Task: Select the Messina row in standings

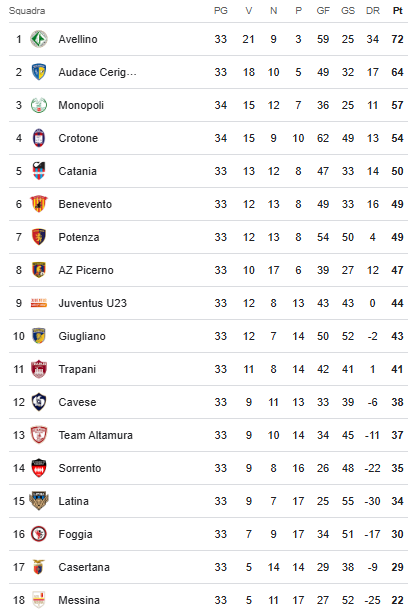Action: (208, 600)
